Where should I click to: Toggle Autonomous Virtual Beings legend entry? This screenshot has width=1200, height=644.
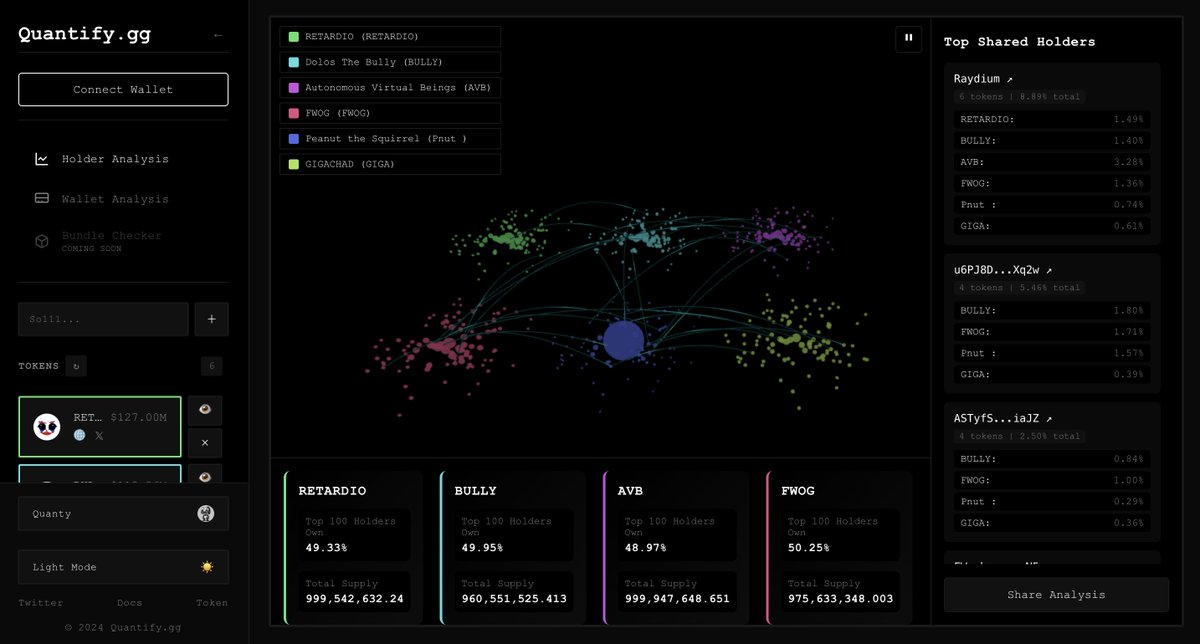click(x=390, y=87)
